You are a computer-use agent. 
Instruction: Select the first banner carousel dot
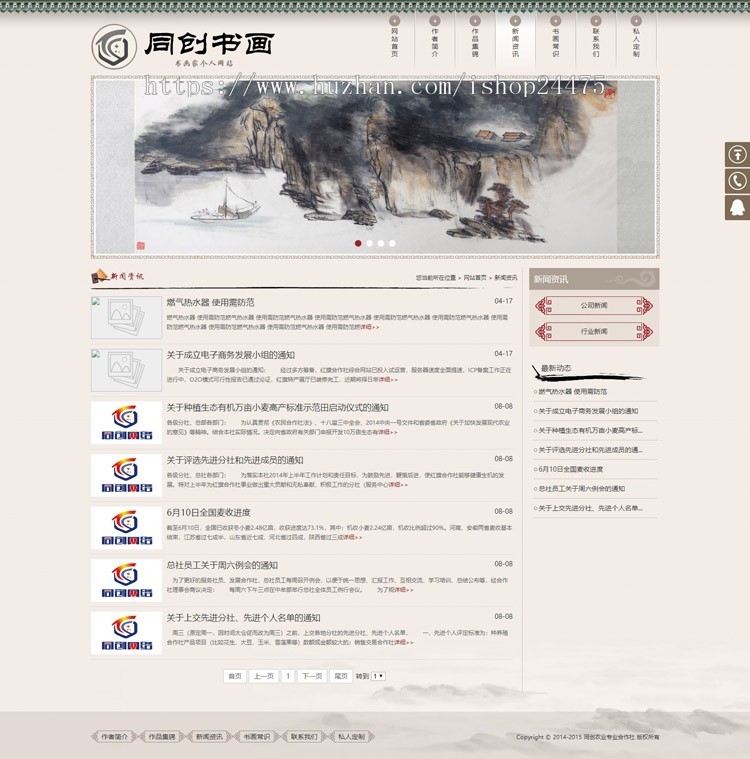[358, 243]
